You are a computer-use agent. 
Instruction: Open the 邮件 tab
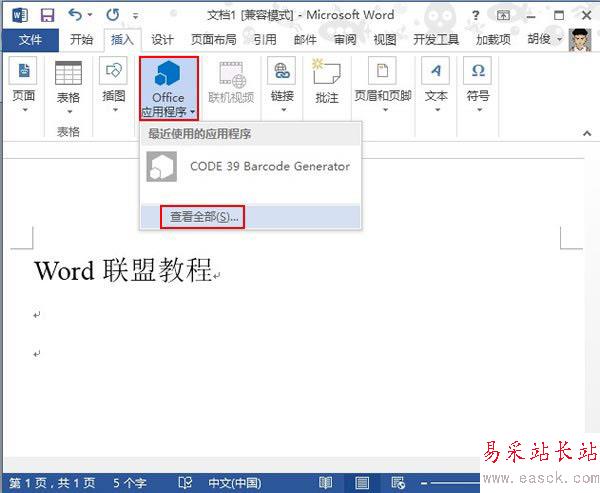tap(305, 40)
